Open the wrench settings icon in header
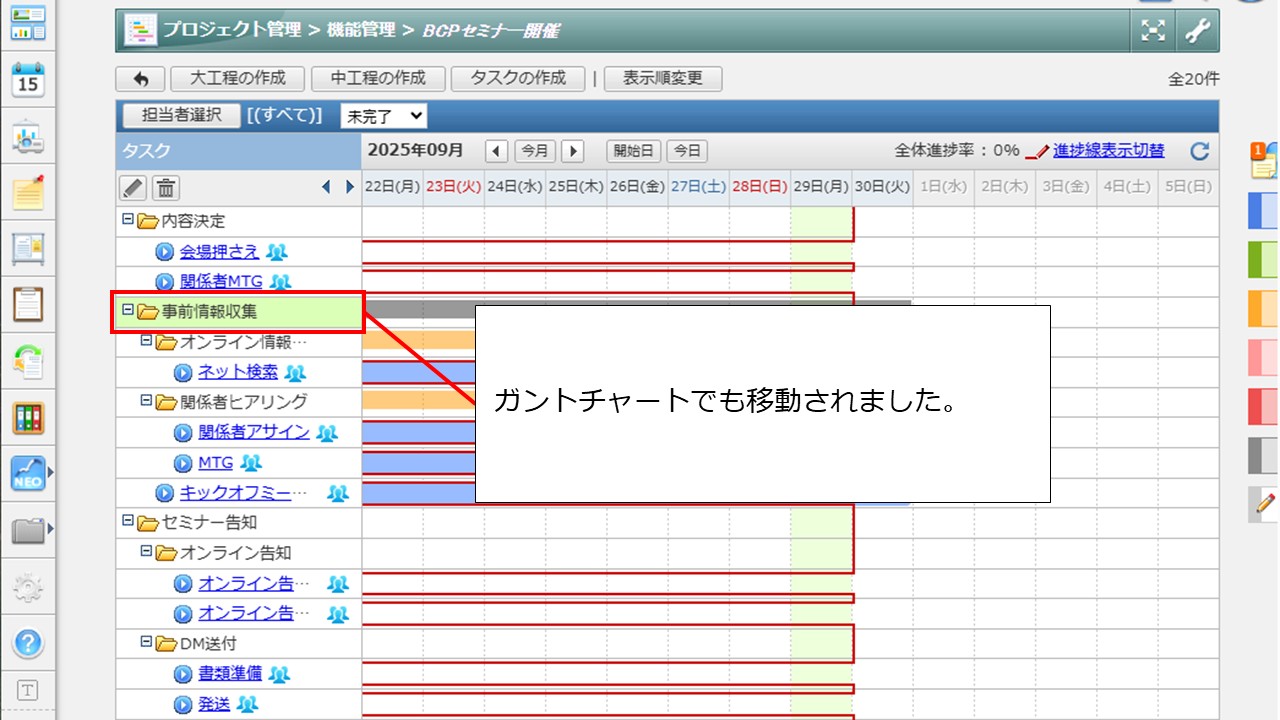This screenshot has width=1280, height=720. tap(1197, 31)
